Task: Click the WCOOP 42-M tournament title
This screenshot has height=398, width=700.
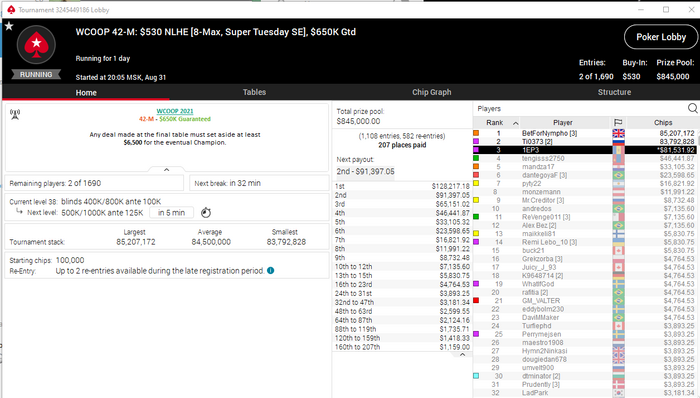Action: click(x=216, y=32)
